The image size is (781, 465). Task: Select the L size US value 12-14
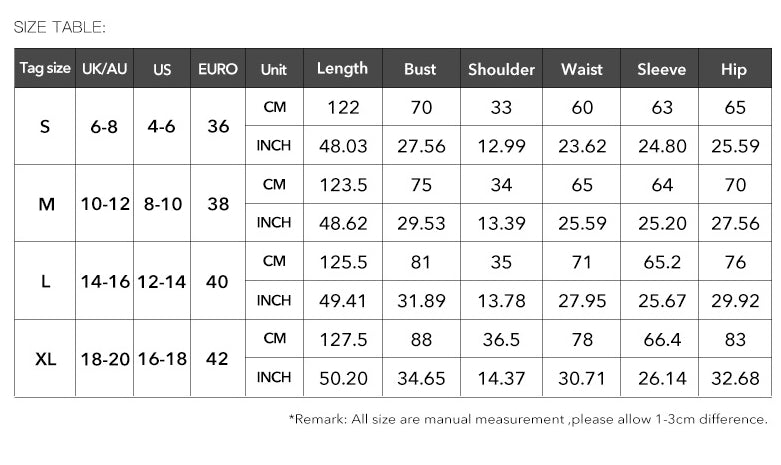(162, 281)
